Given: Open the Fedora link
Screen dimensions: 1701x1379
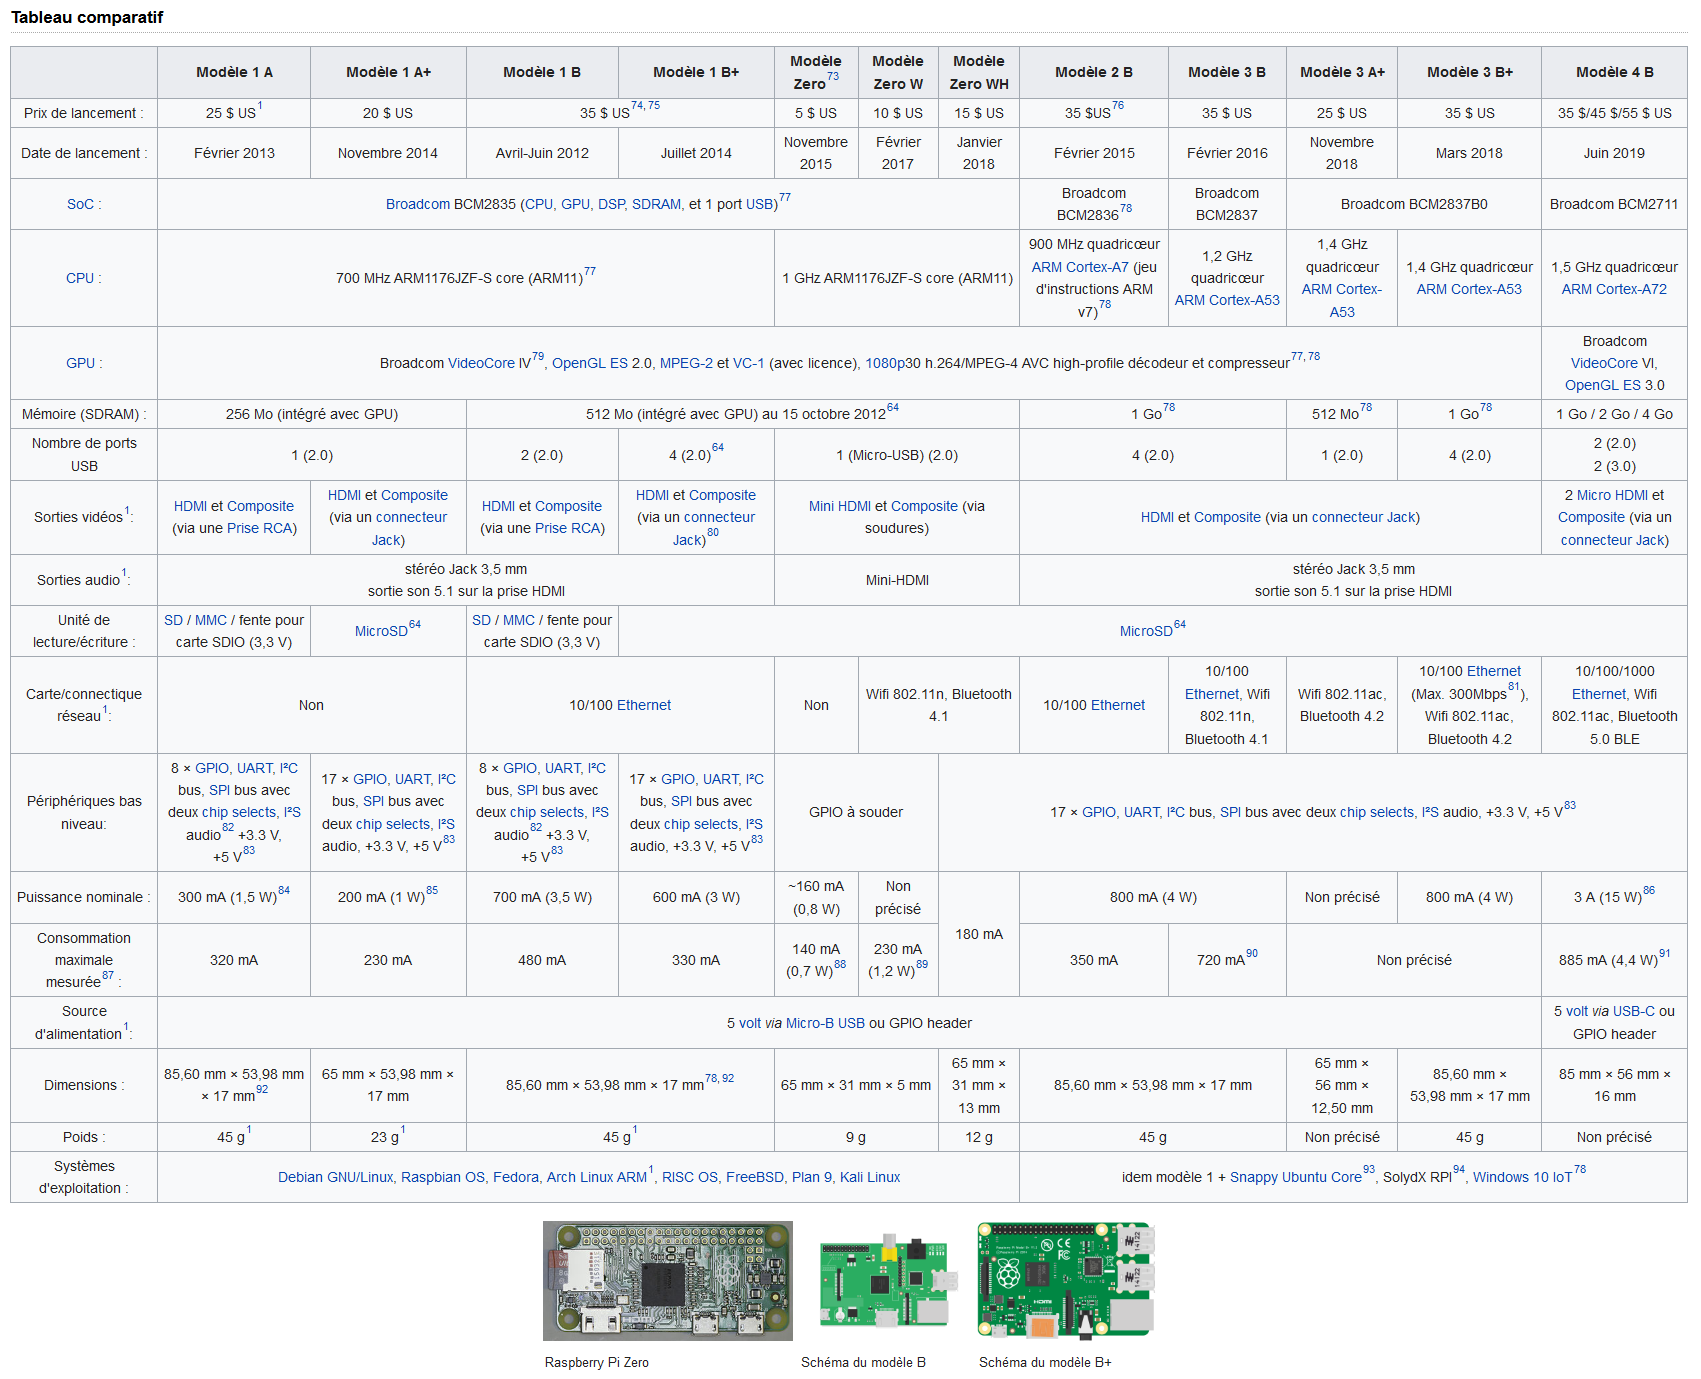Looking at the screenshot, I should pos(516,1177).
